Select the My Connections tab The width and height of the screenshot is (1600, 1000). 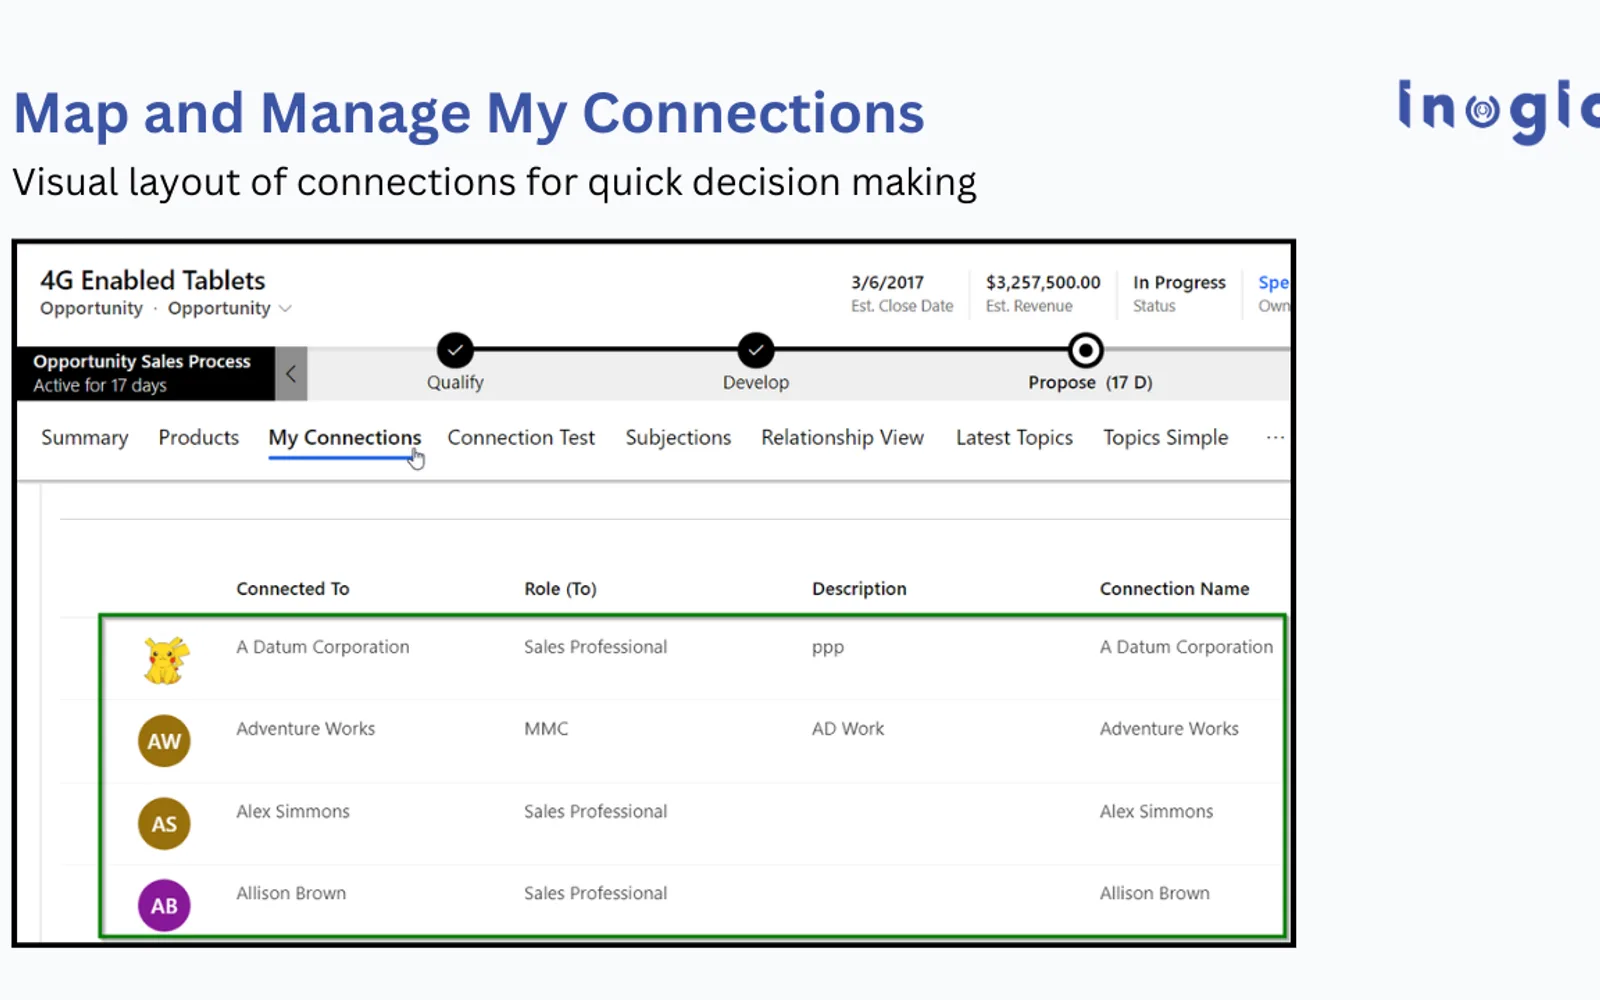tap(345, 438)
